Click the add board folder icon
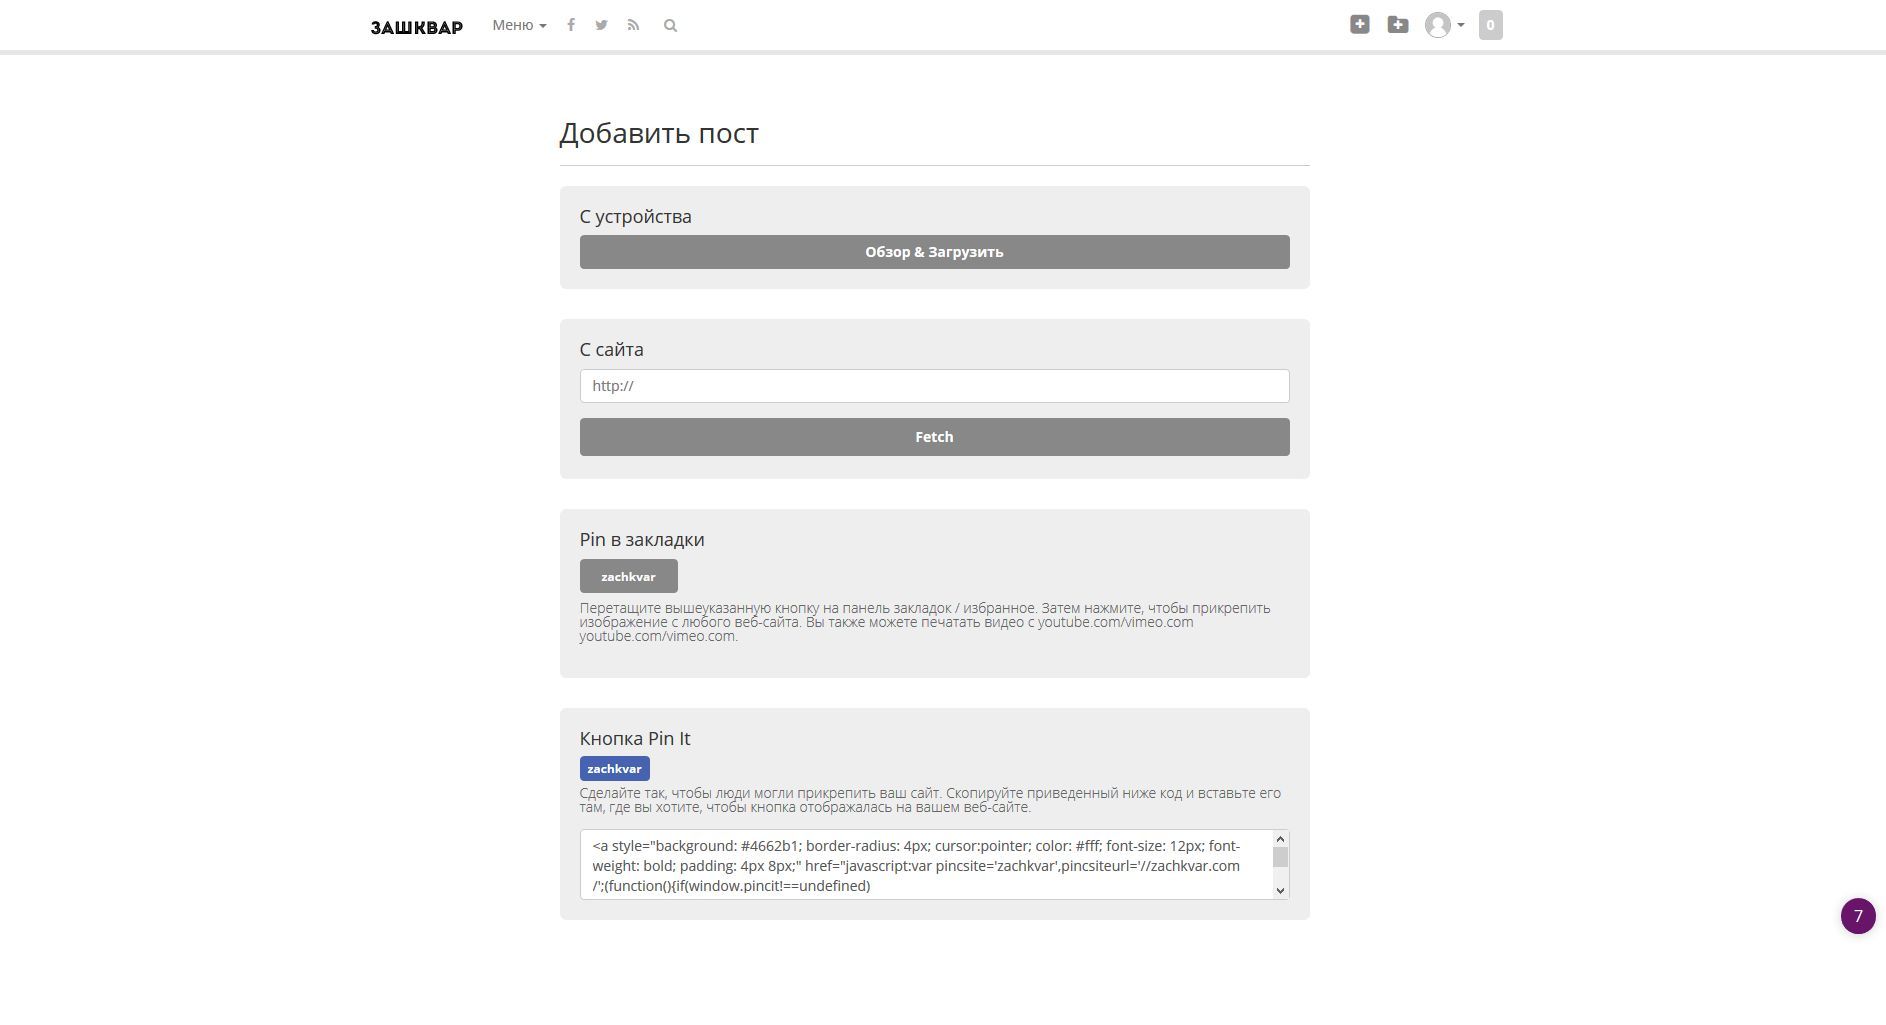The height and width of the screenshot is (1025, 1886). tap(1398, 25)
